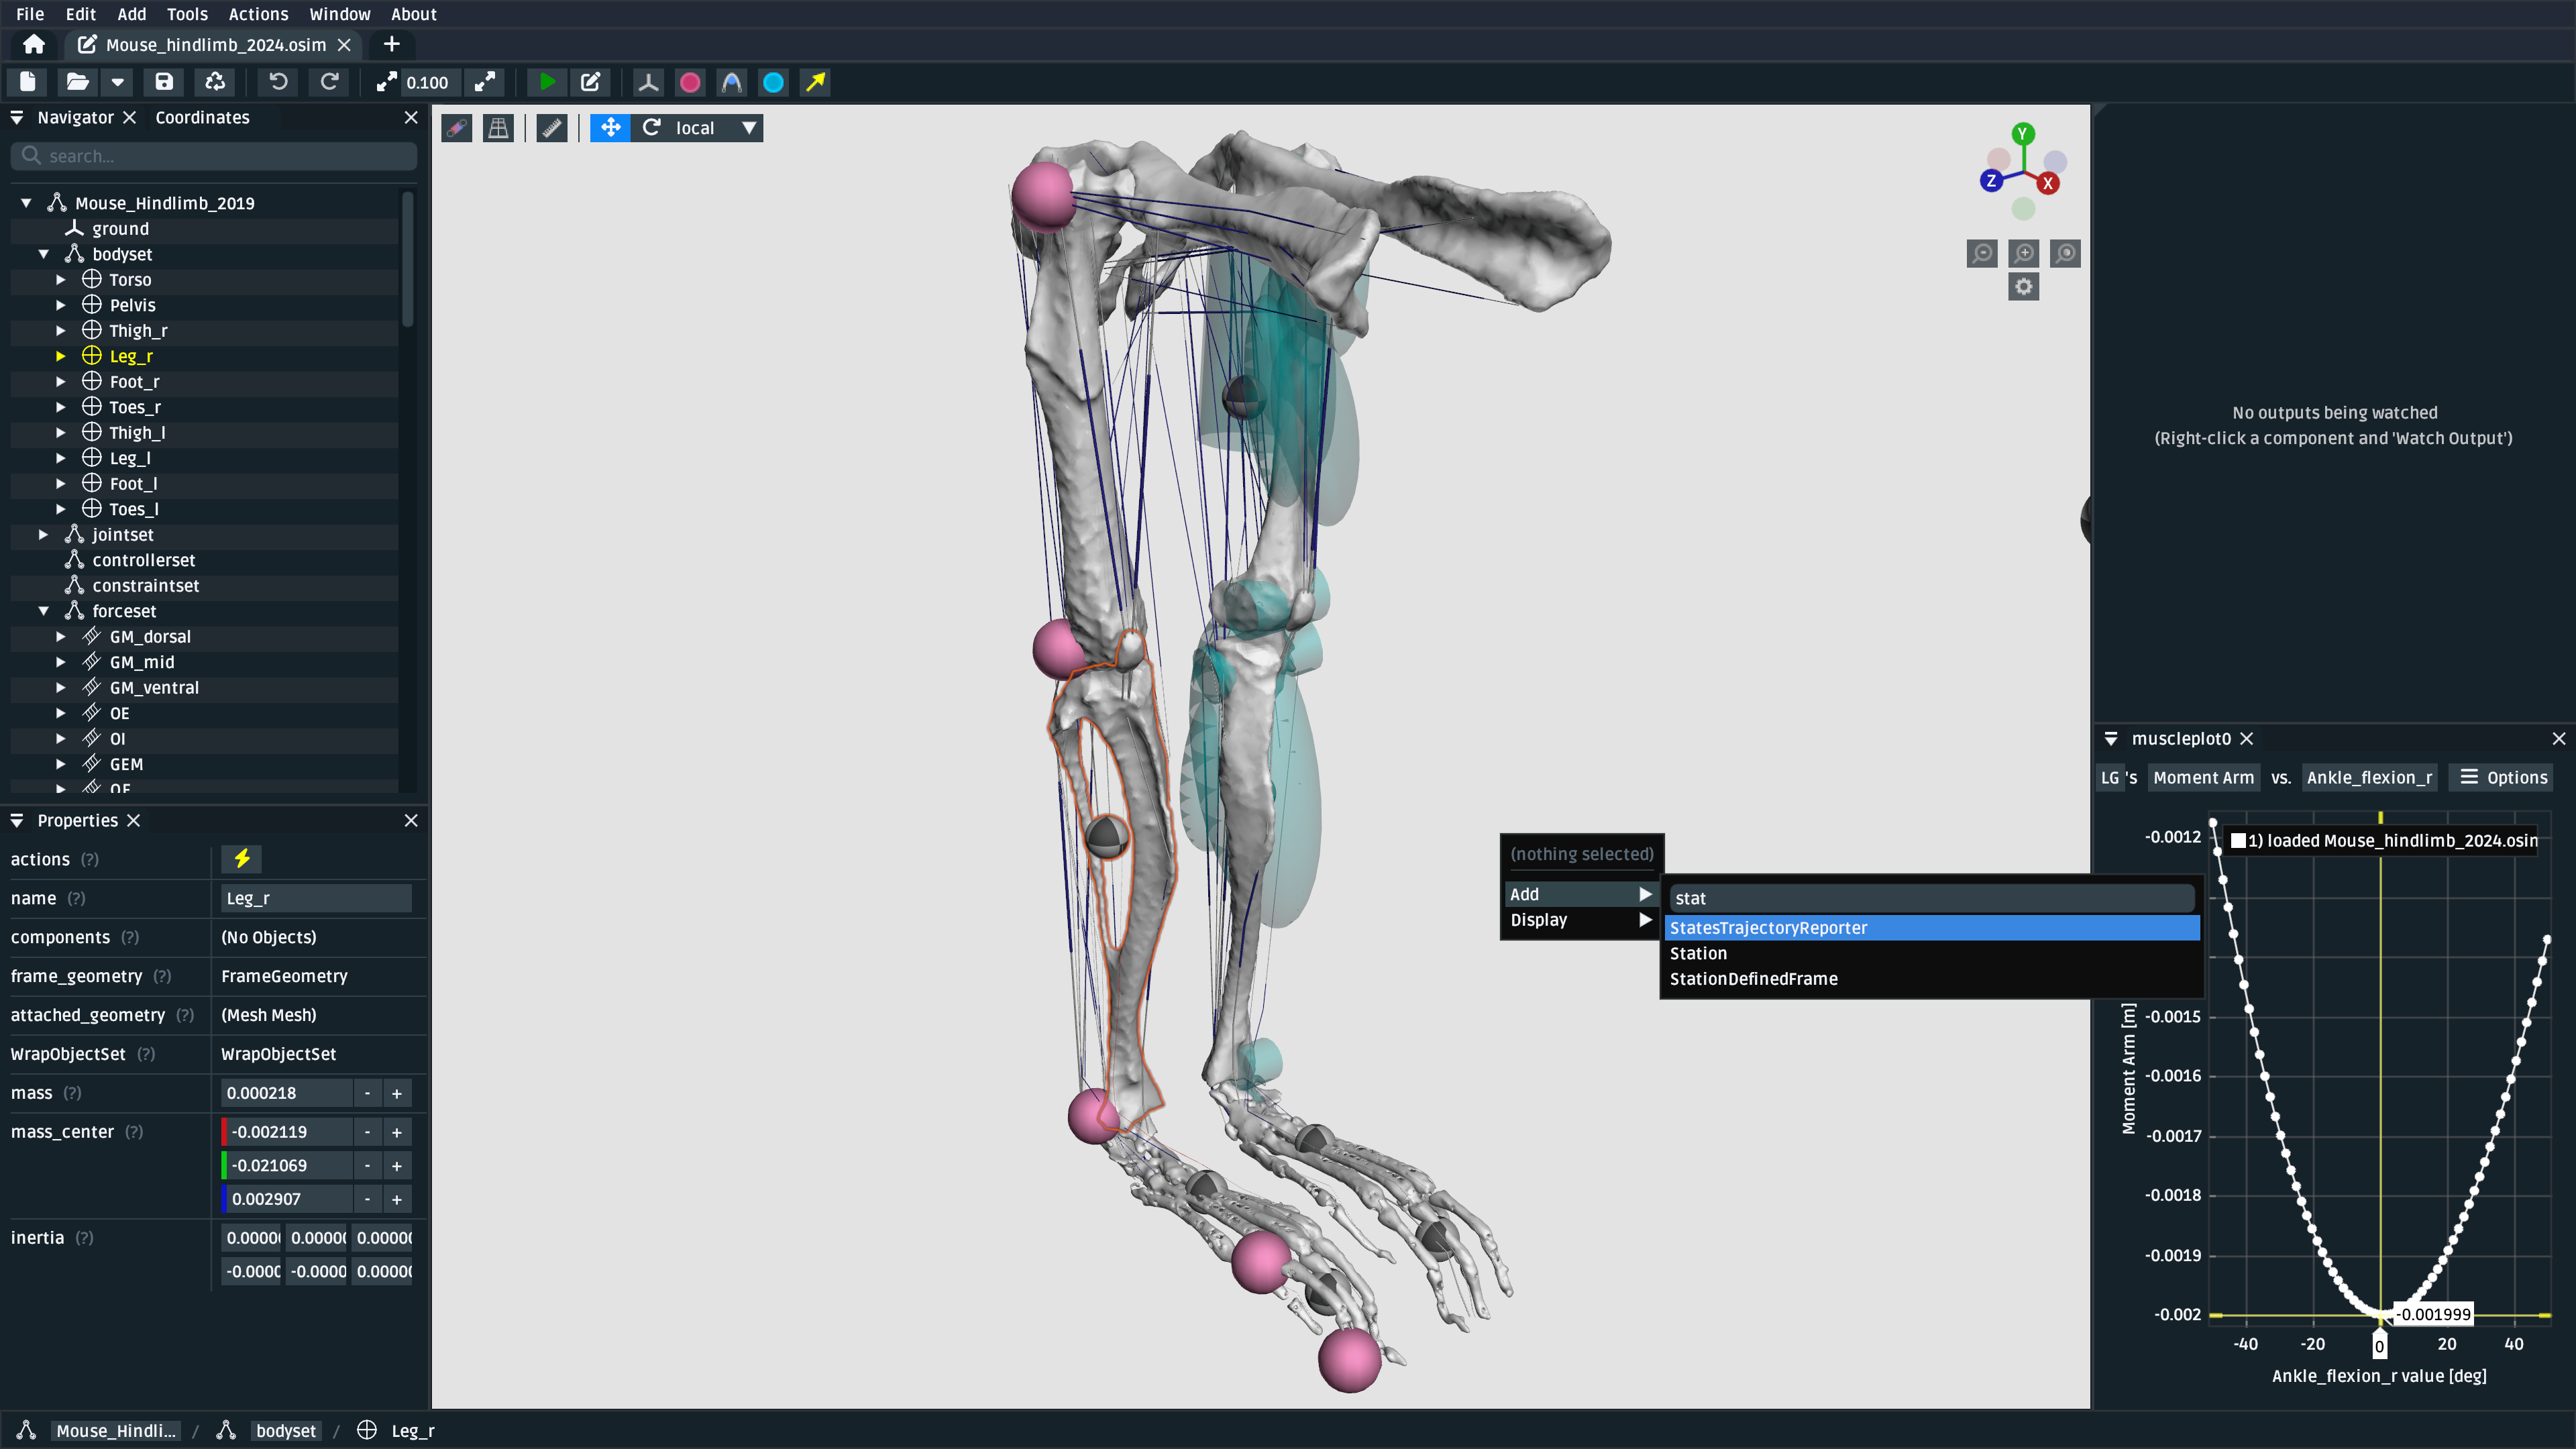Undo the last action
Viewport: 2576px width, 1449px height.
[x=279, y=82]
